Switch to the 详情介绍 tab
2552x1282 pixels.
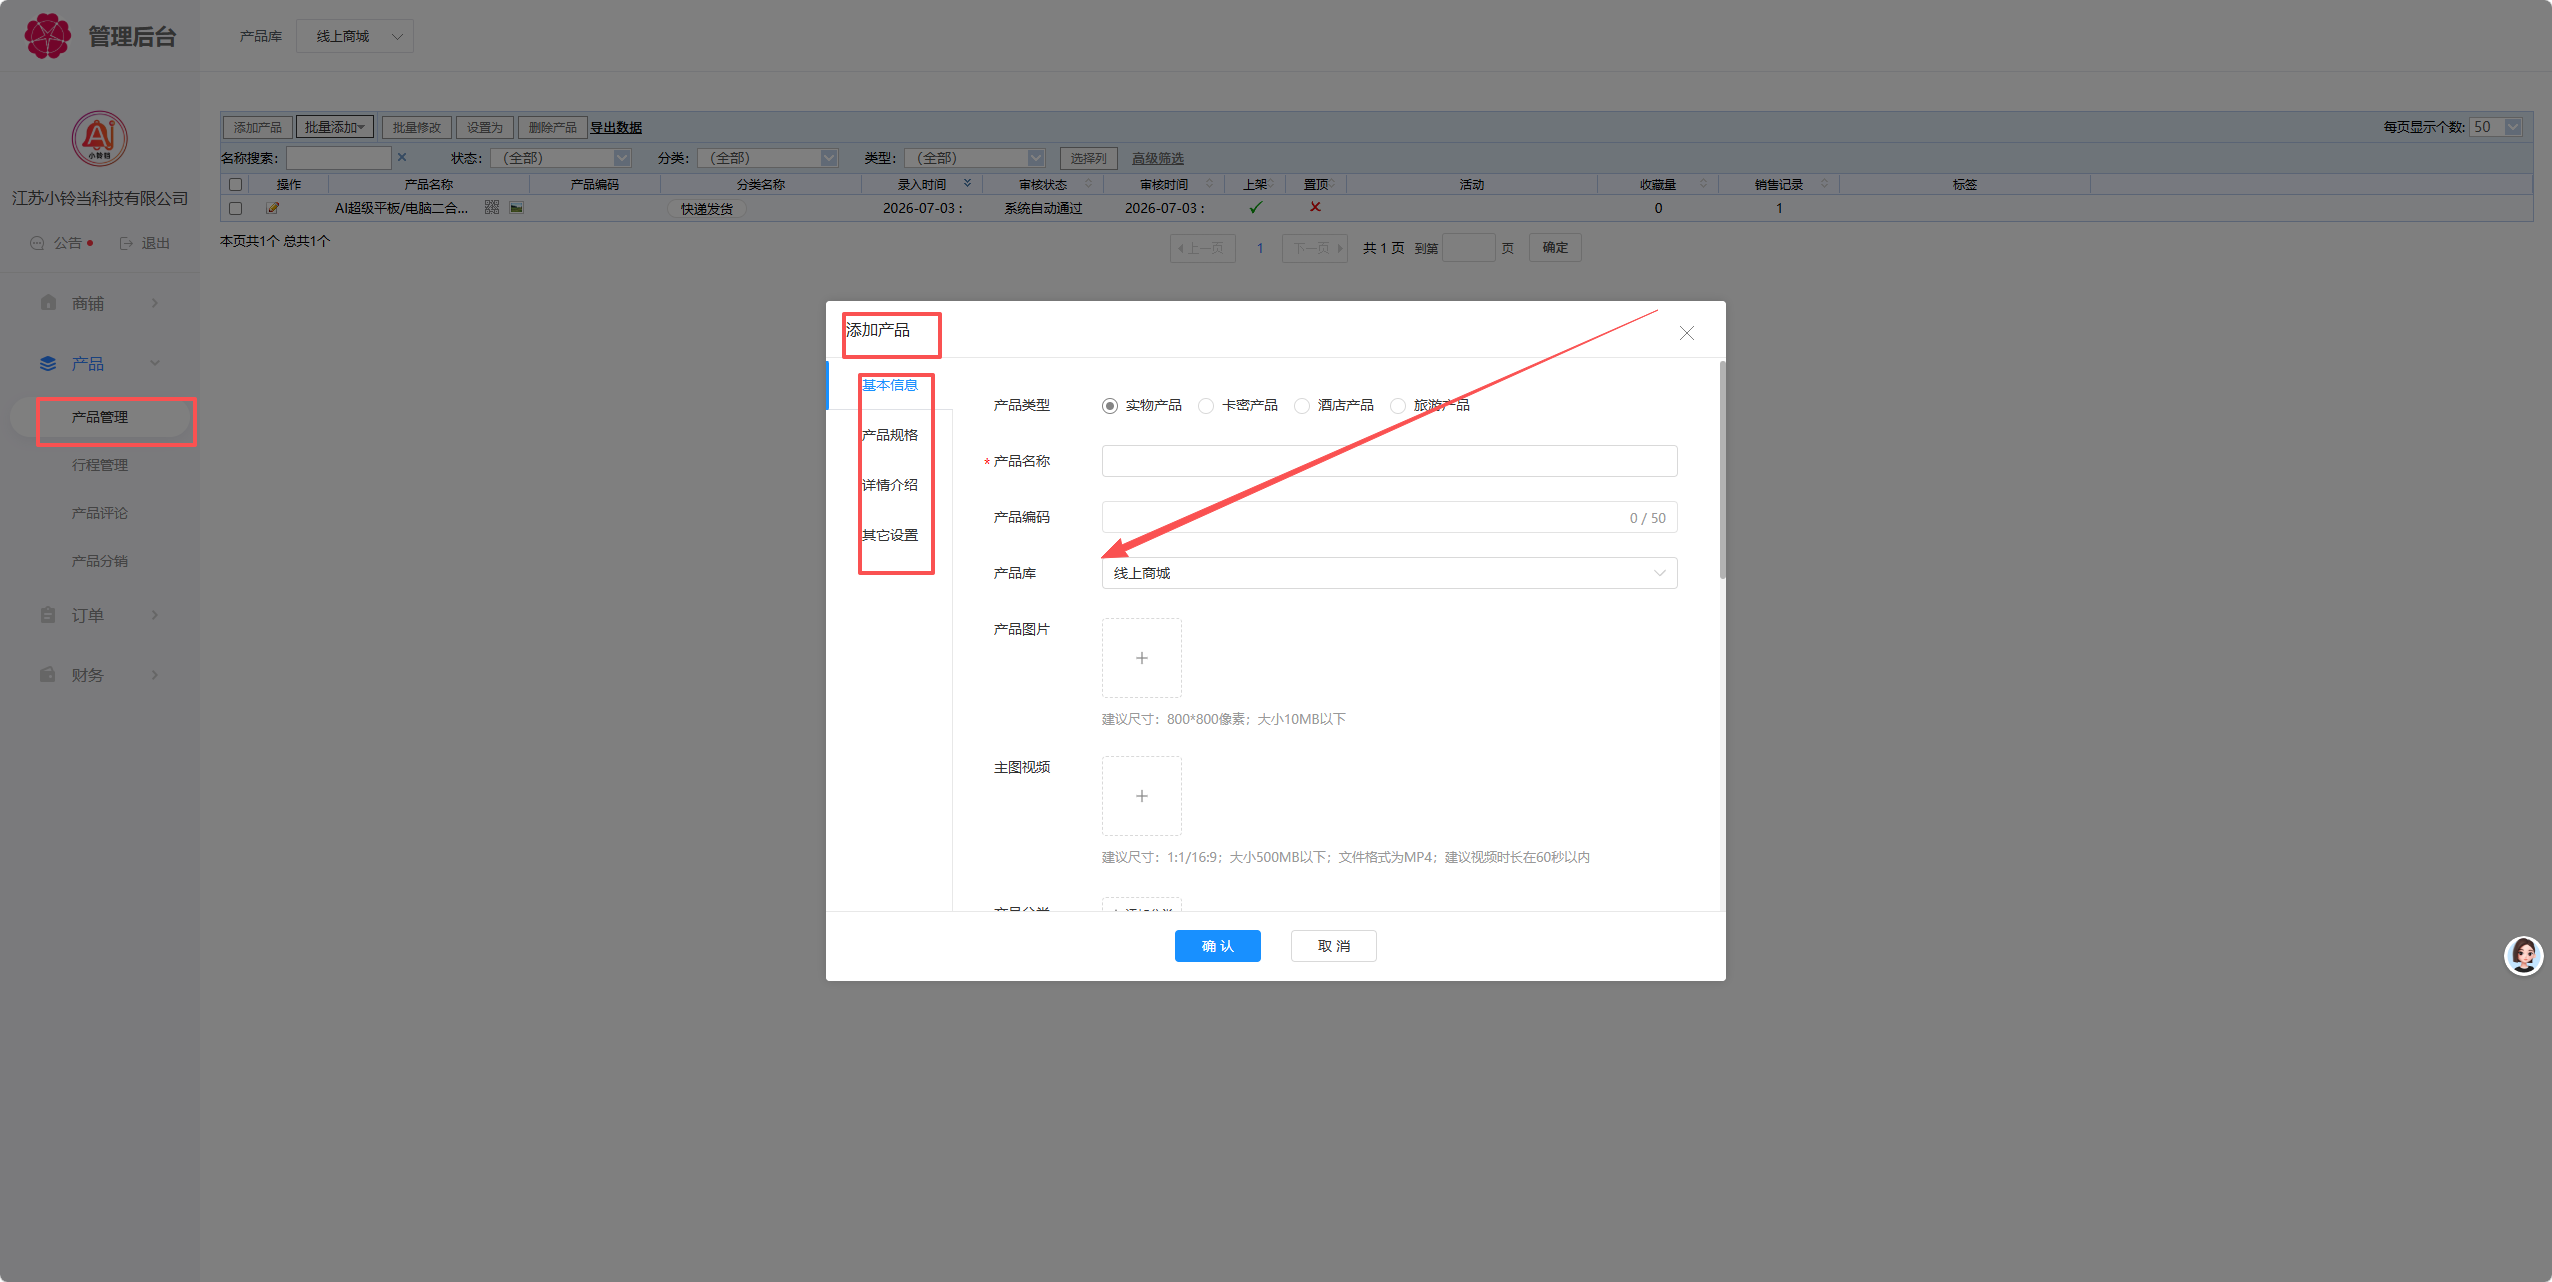pyautogui.click(x=889, y=485)
